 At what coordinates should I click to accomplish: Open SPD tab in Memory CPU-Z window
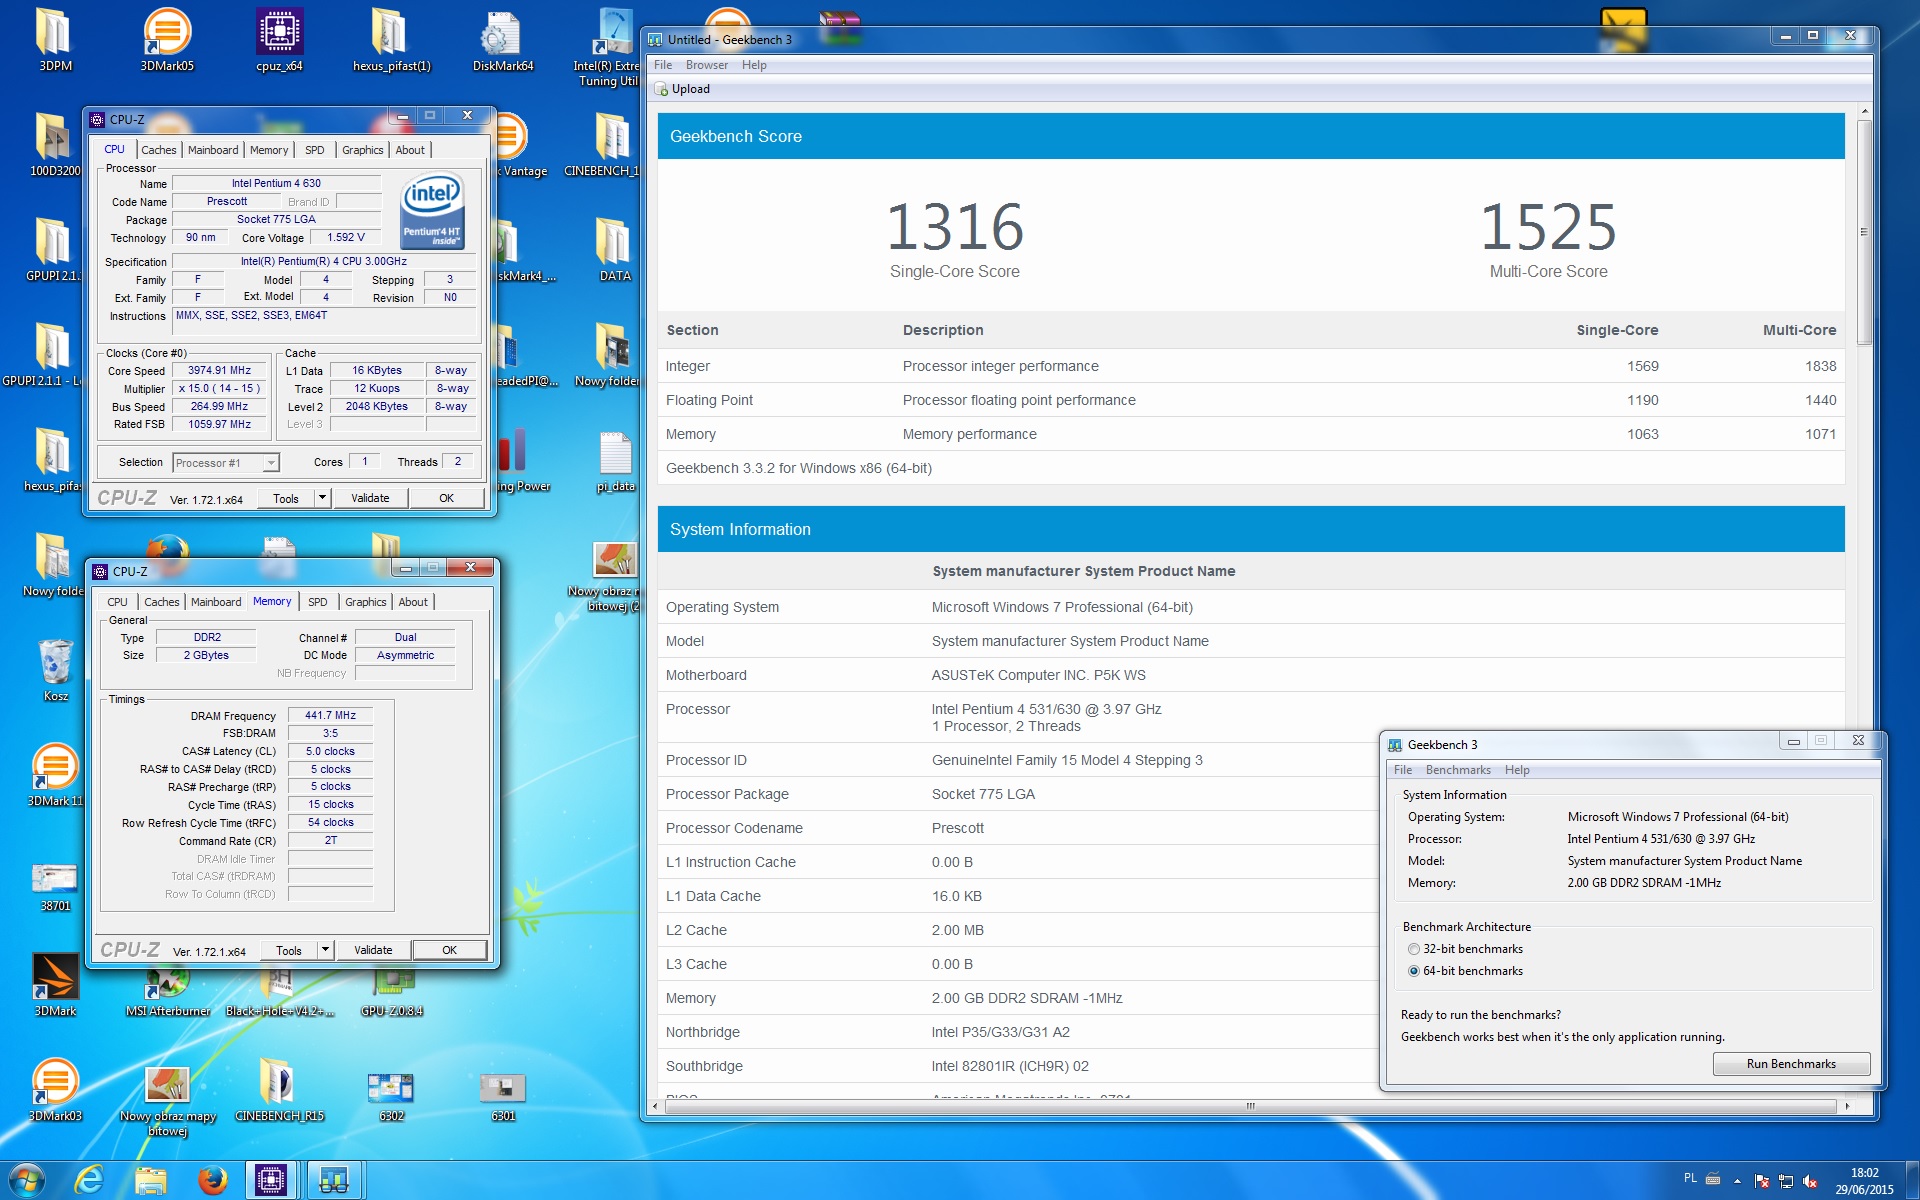(x=318, y=602)
